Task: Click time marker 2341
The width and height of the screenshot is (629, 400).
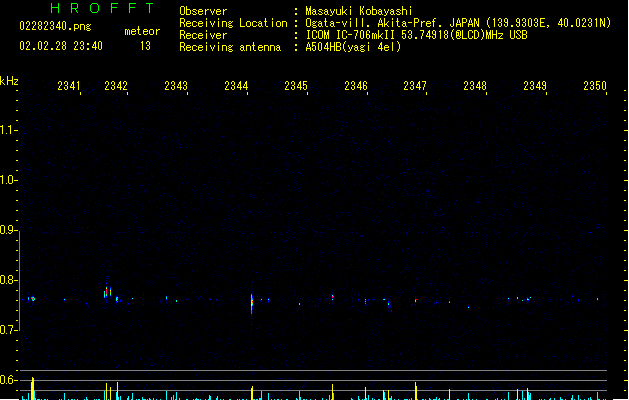Action: [x=69, y=86]
